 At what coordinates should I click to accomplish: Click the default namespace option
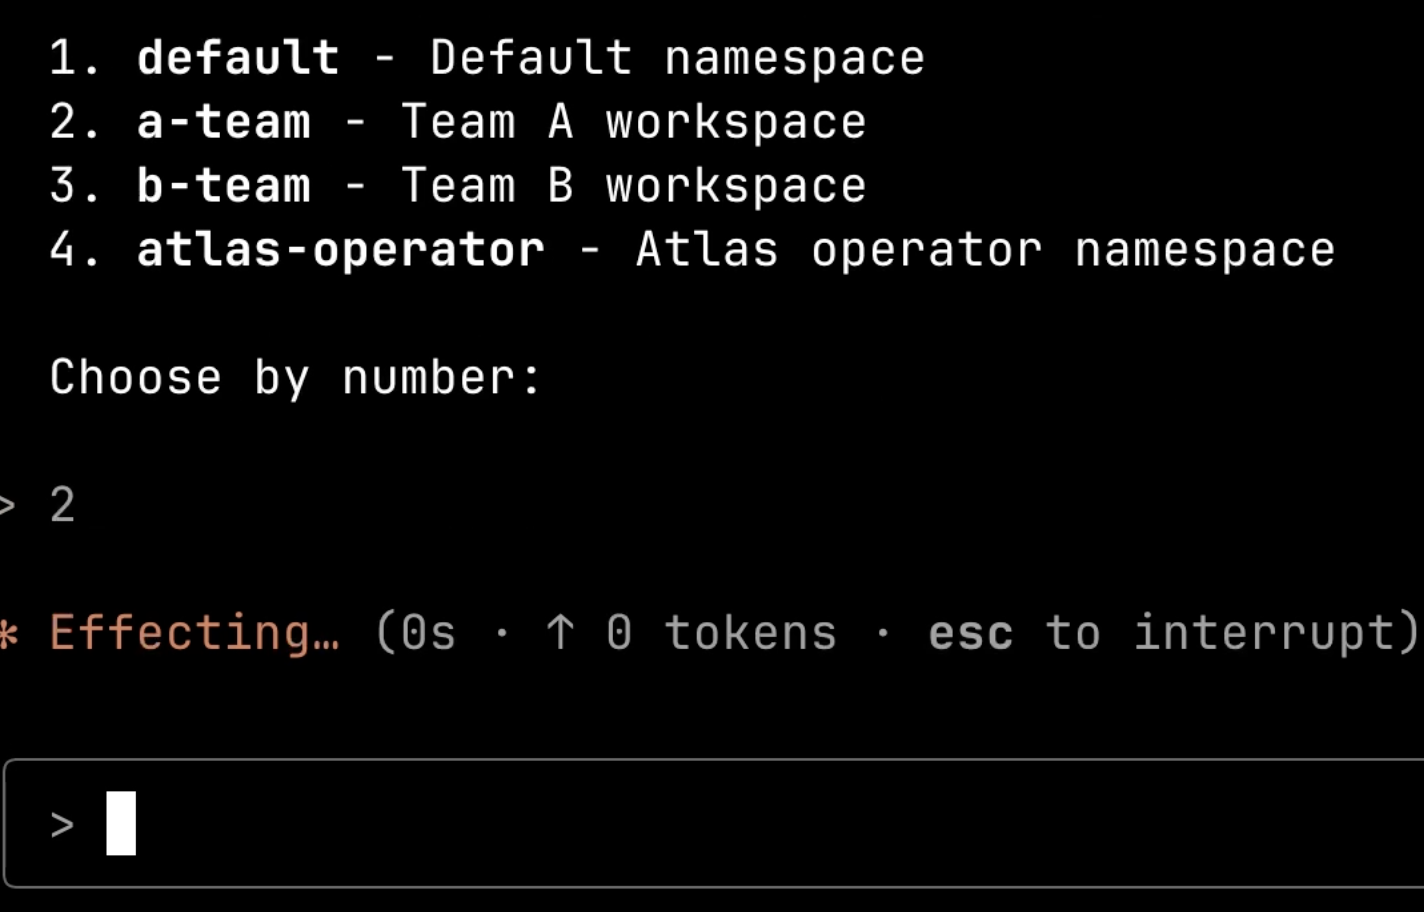tap(487, 58)
